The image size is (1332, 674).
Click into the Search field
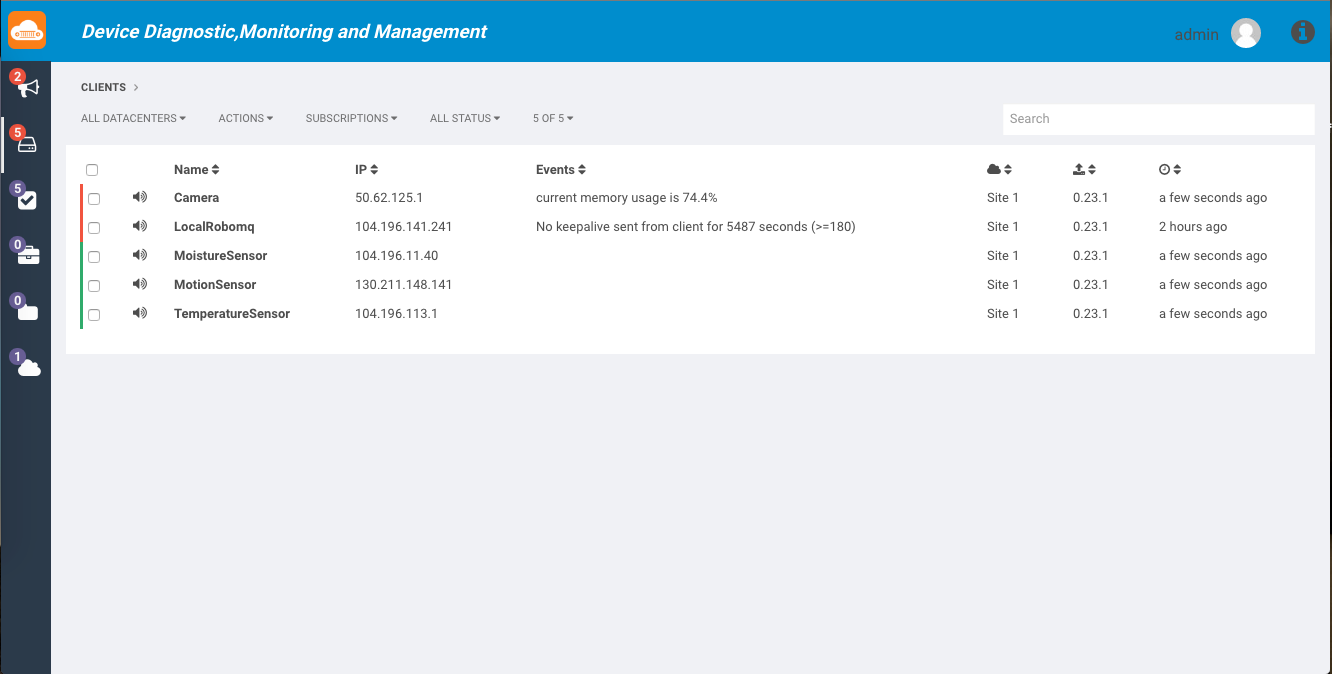coord(1158,119)
